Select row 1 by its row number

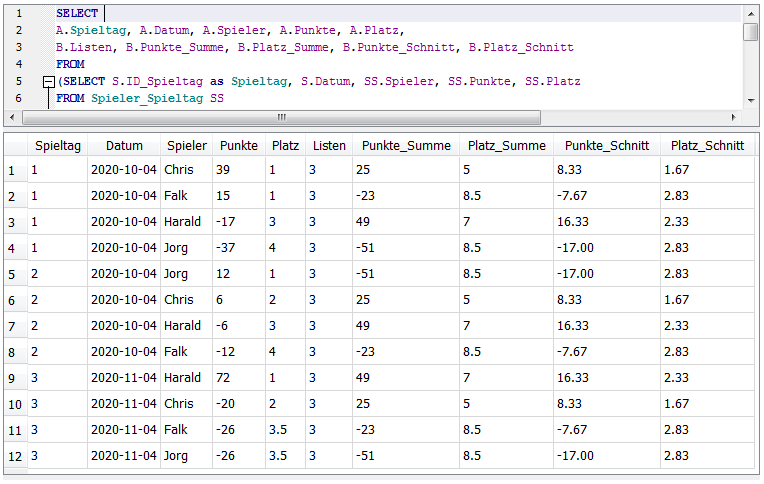pyautogui.click(x=12, y=171)
